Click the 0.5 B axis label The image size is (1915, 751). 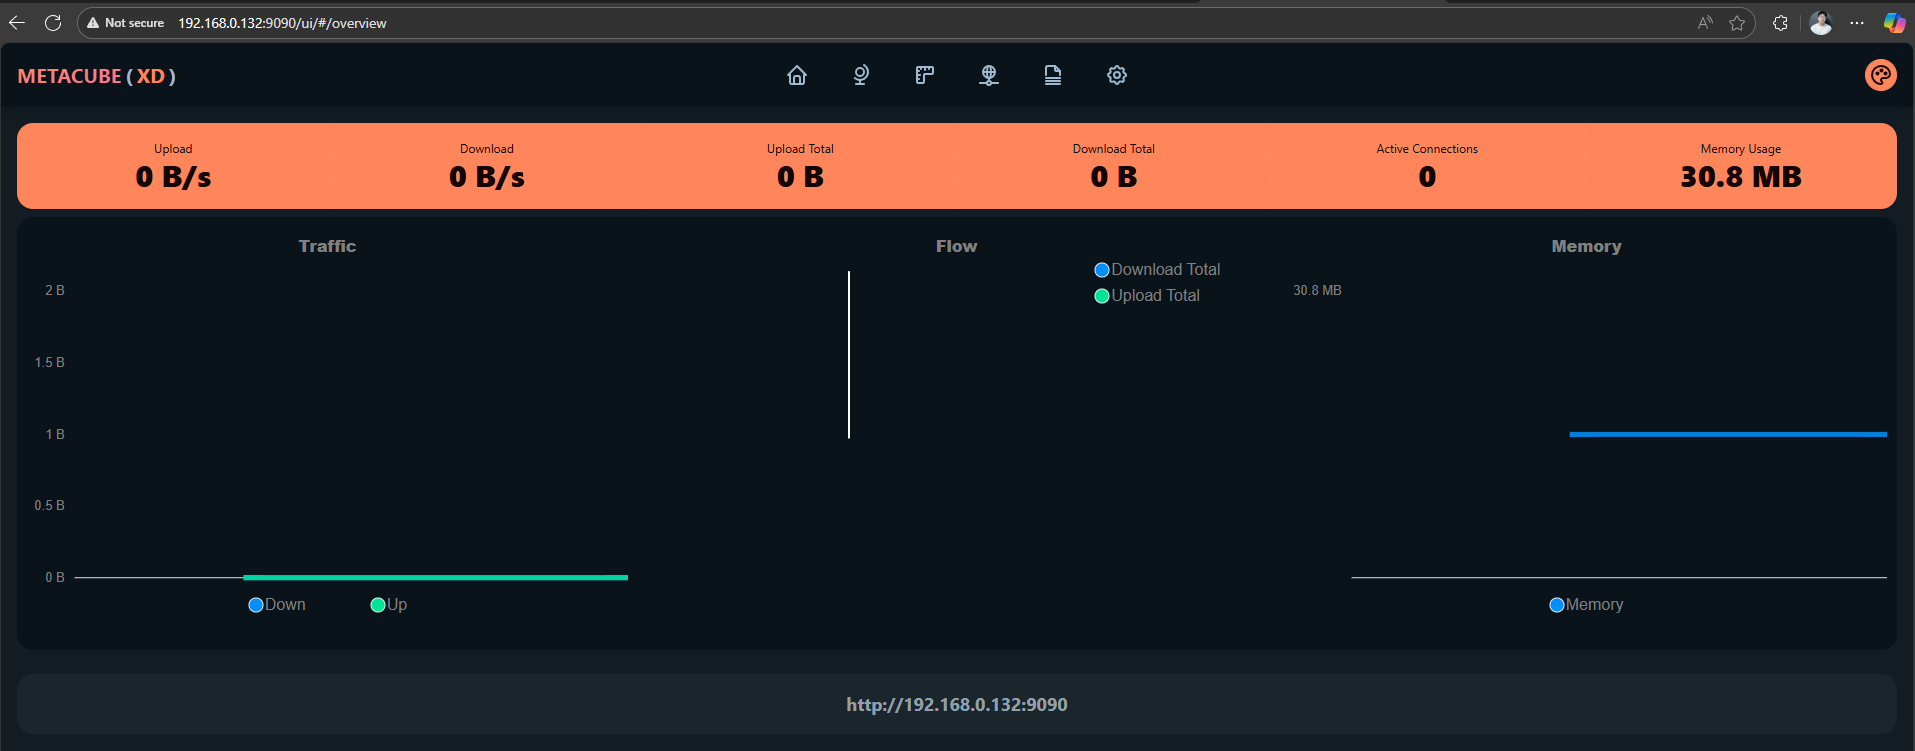pyautogui.click(x=50, y=505)
